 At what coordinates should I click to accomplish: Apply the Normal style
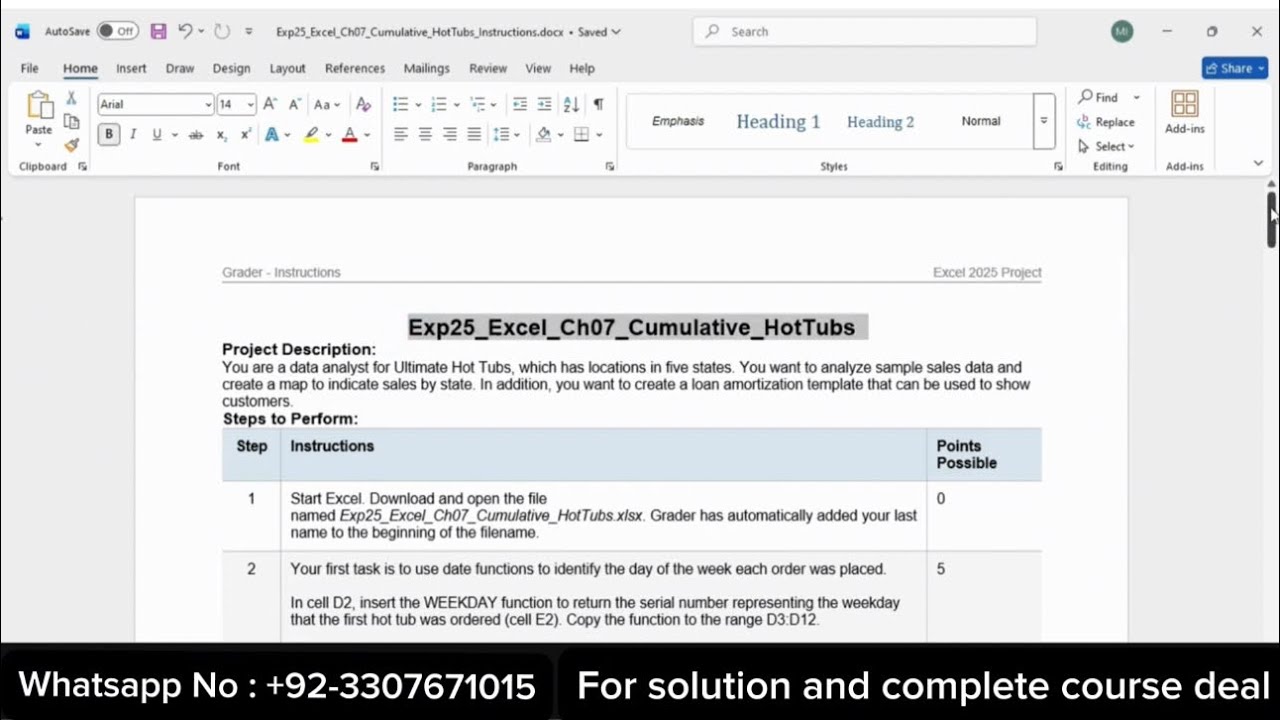pos(981,121)
